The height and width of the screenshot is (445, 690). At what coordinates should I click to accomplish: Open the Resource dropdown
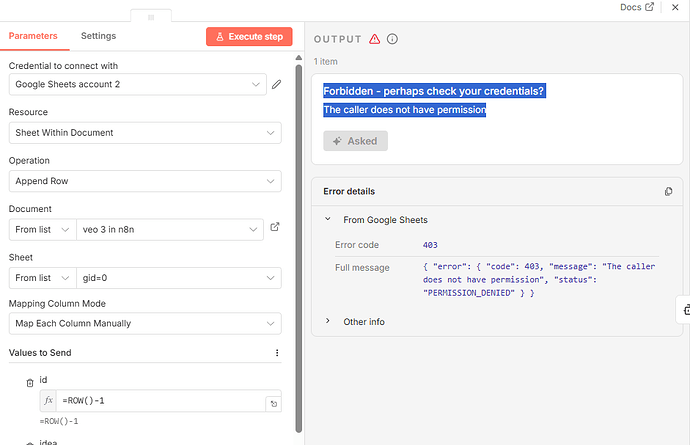click(145, 133)
